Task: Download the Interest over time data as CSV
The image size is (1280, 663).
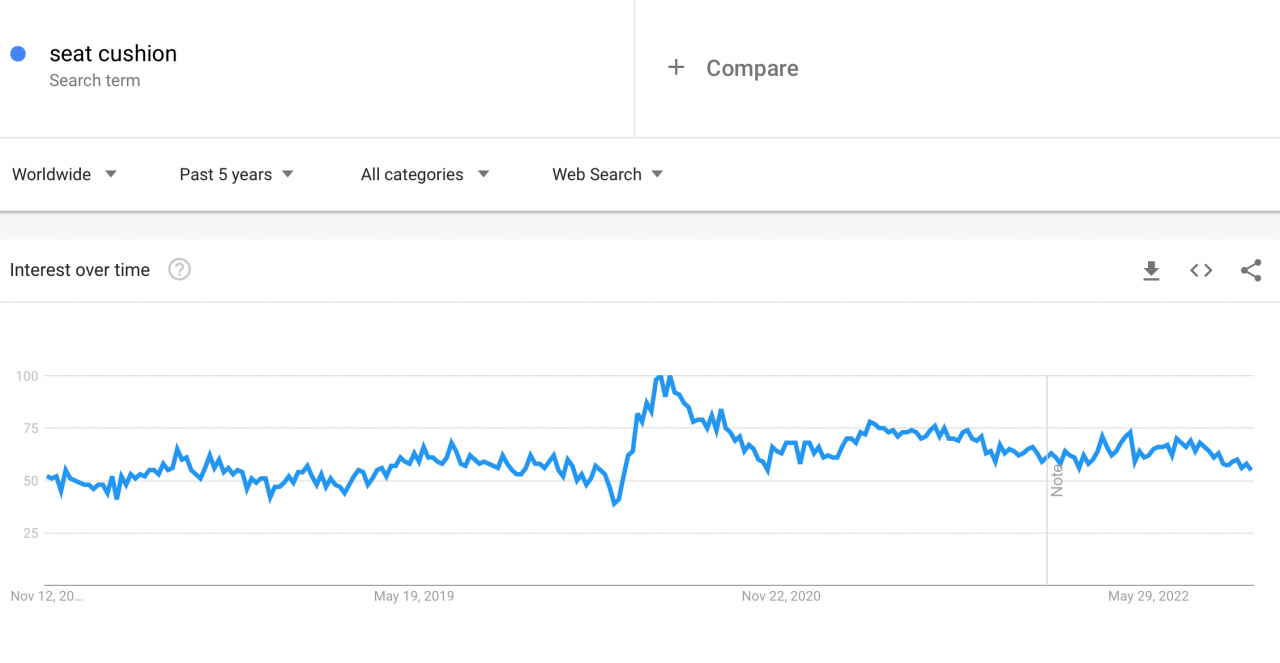Action: tap(1151, 270)
